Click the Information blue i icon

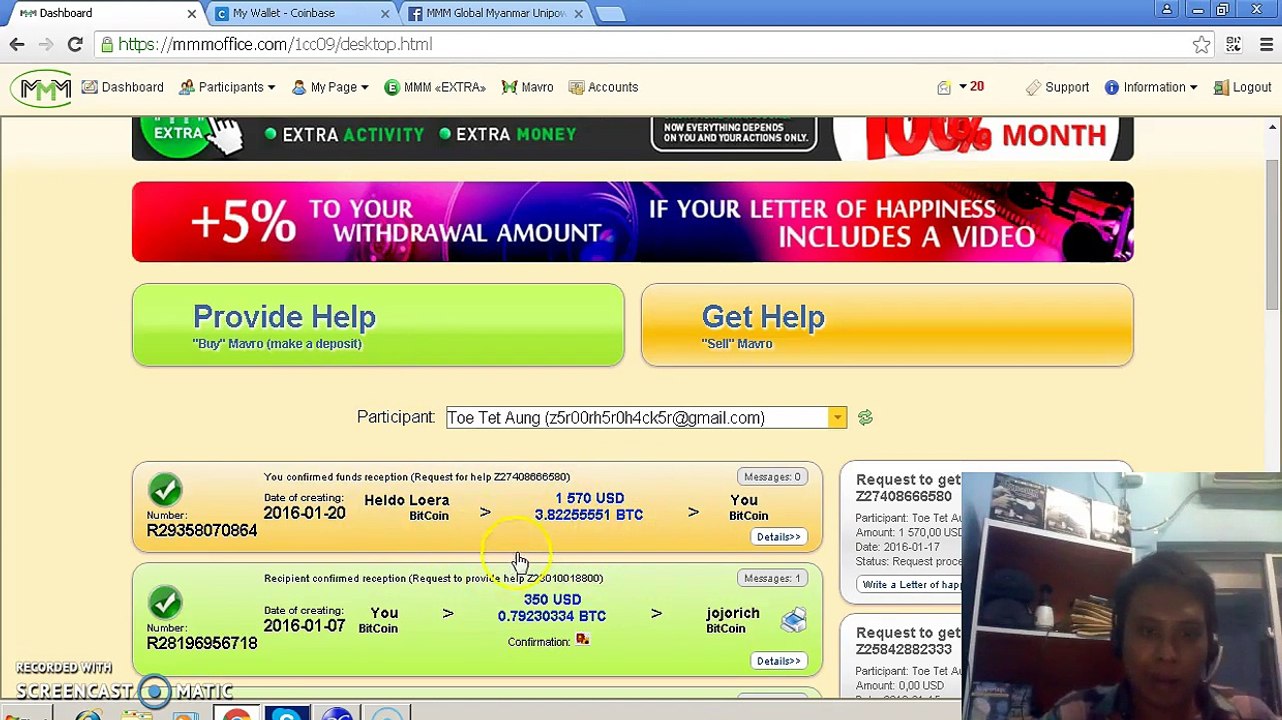[1111, 87]
